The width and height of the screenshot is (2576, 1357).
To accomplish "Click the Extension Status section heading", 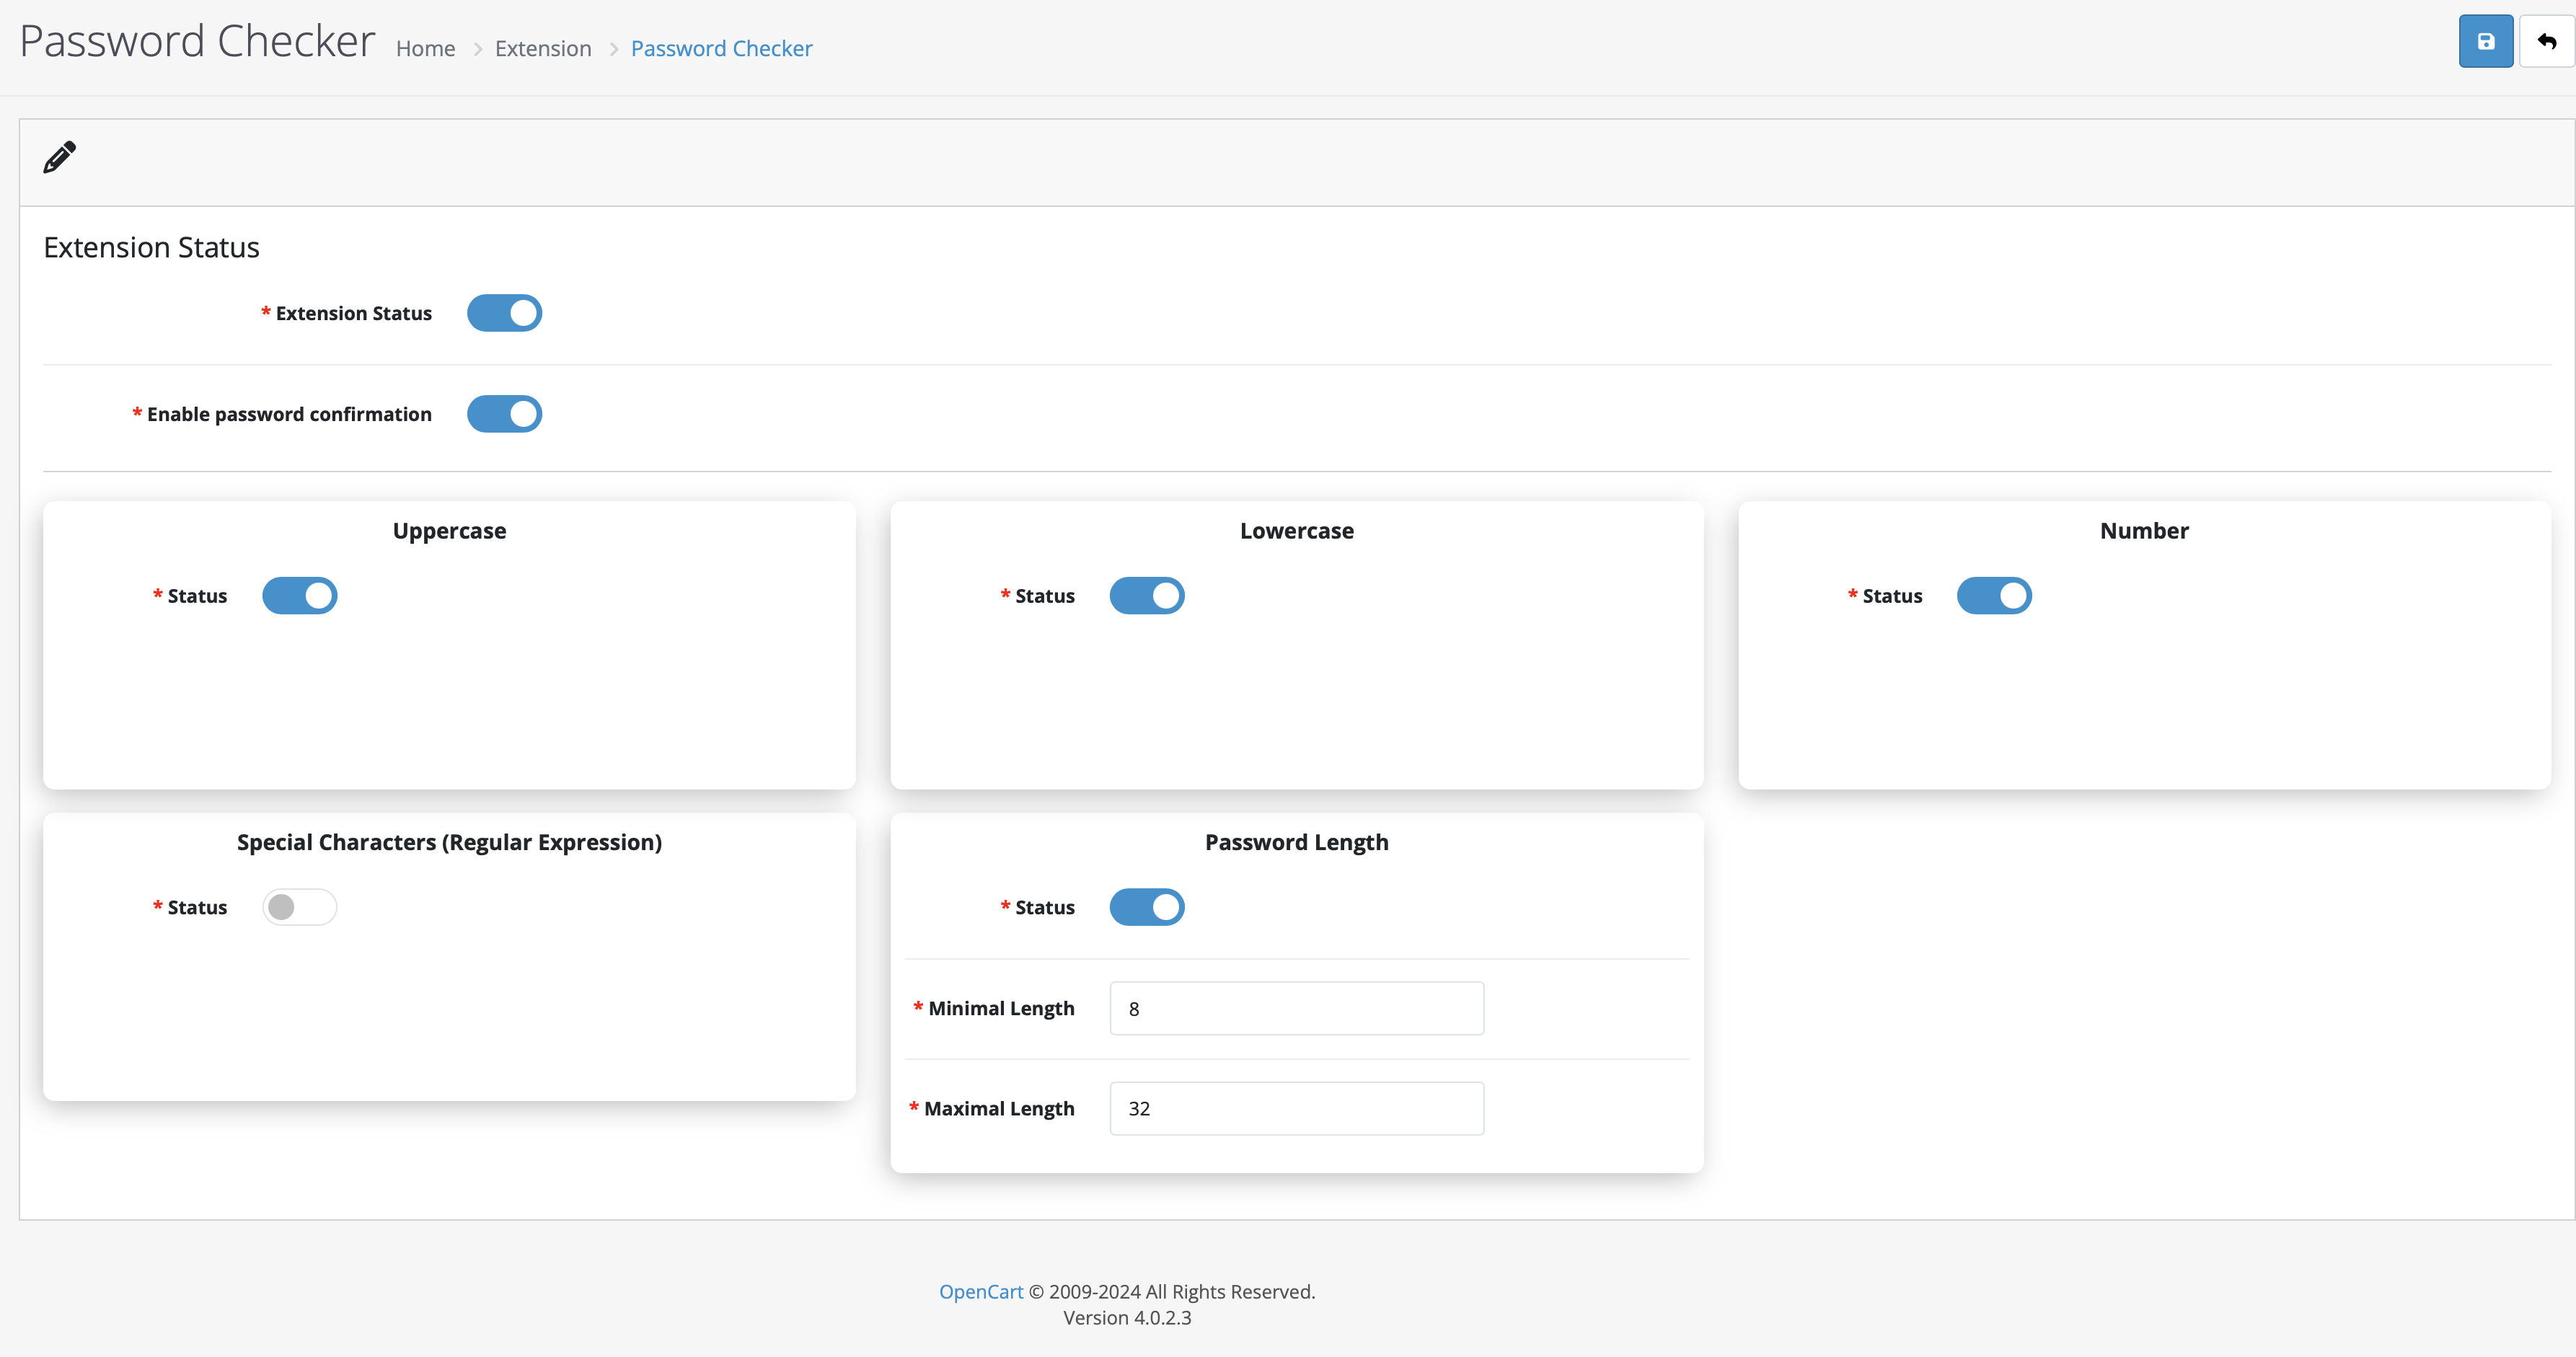I will (151, 247).
